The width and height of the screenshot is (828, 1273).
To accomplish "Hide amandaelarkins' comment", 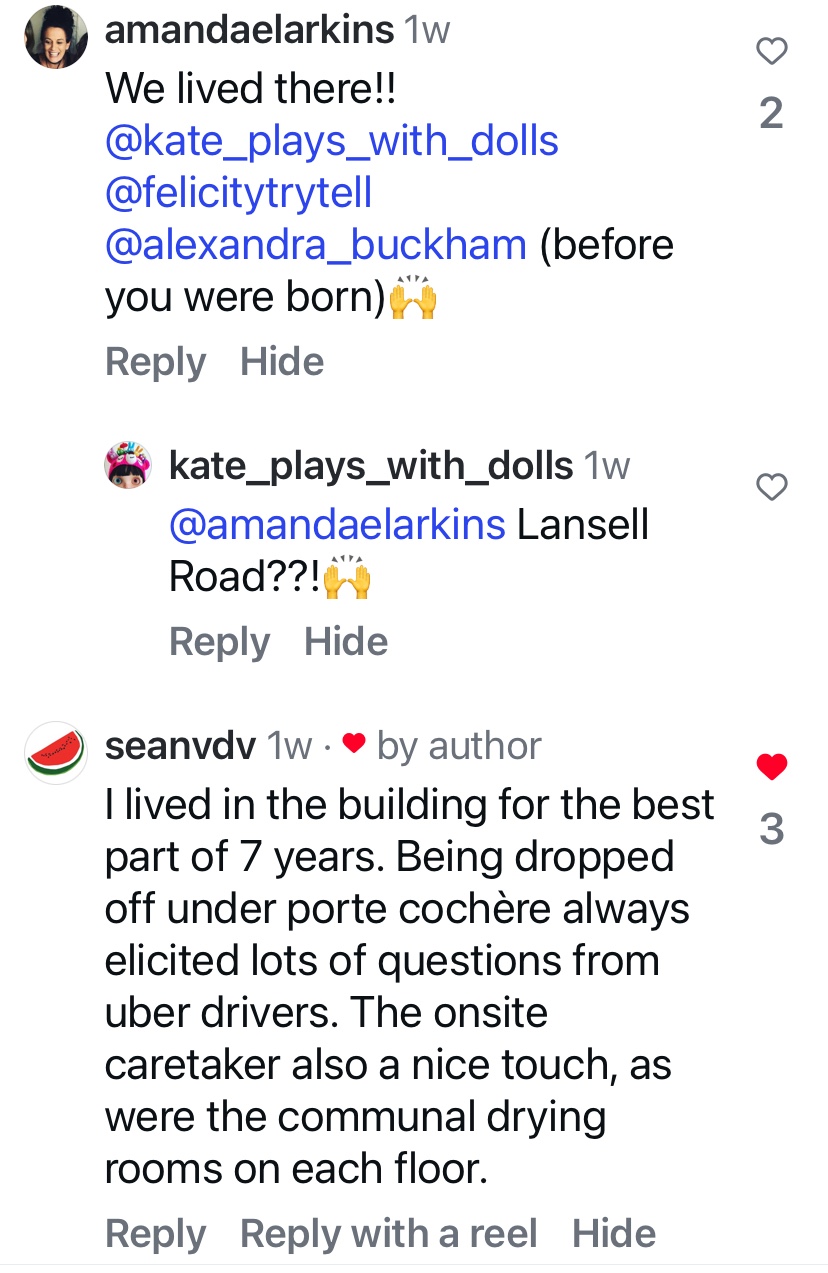I will 282,362.
